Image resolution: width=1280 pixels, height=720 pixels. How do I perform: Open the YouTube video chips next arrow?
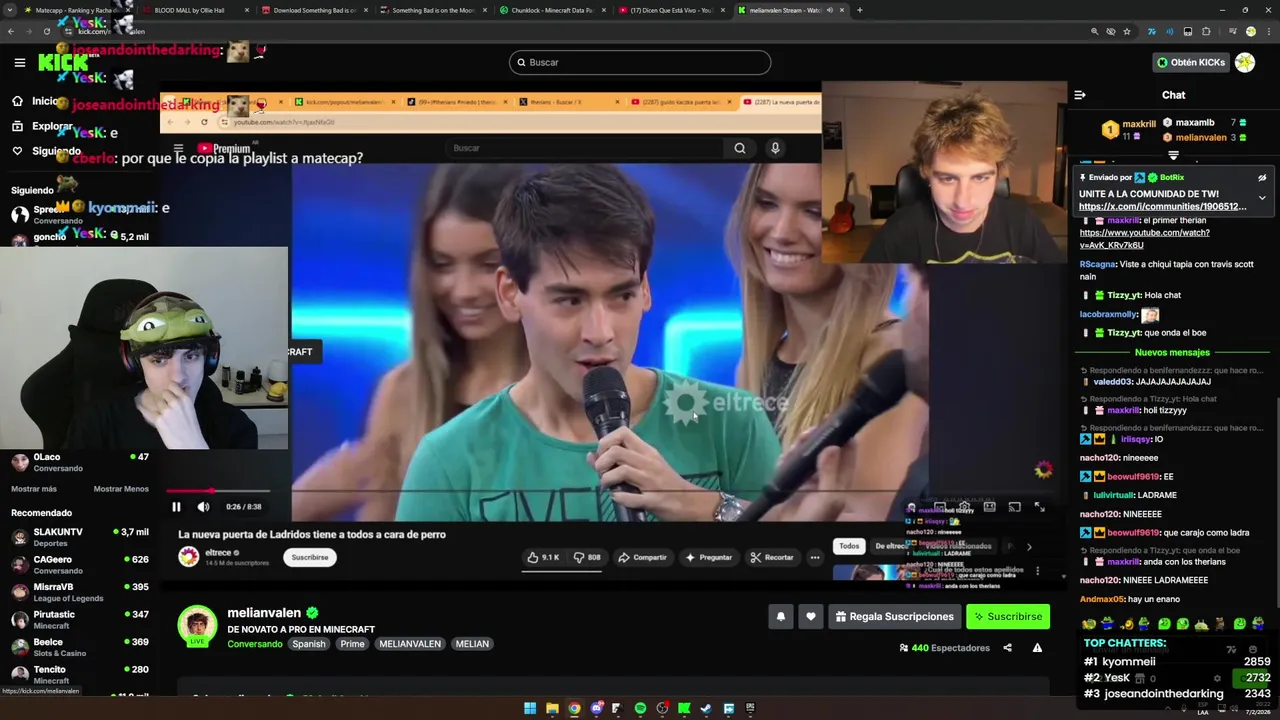[1029, 547]
